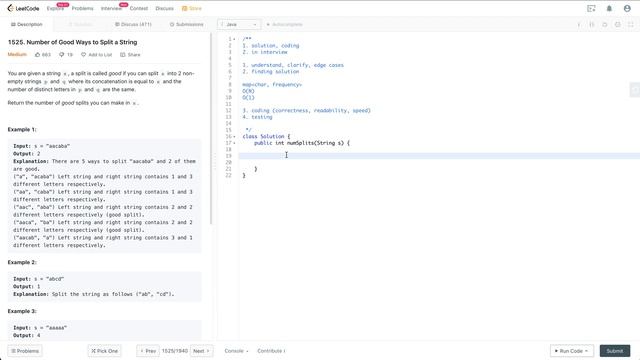Open the Java language dropdown
Image resolution: width=640 pixels, height=360 pixels.
click(239, 24)
